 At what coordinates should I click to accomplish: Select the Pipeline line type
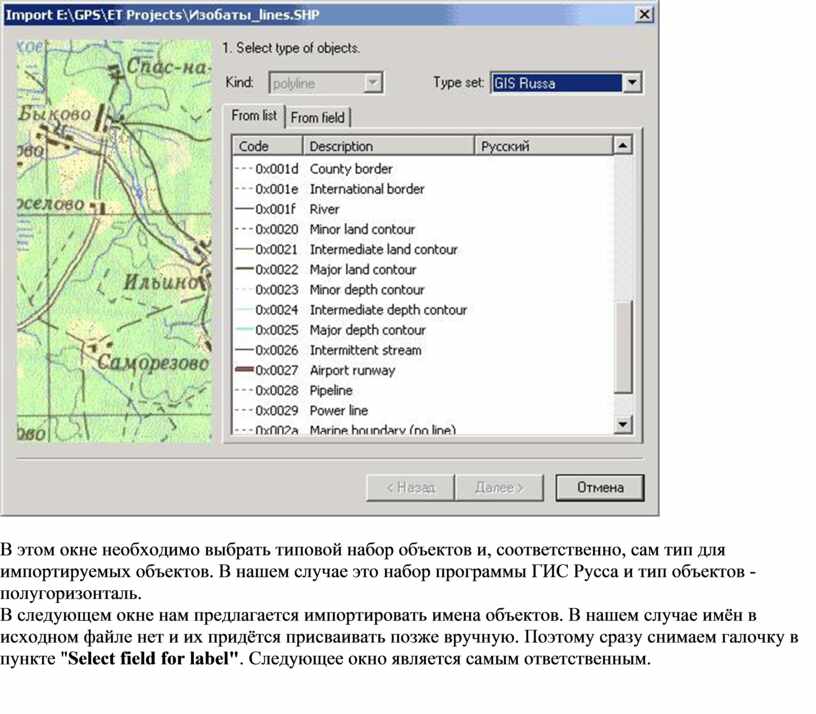(423, 390)
